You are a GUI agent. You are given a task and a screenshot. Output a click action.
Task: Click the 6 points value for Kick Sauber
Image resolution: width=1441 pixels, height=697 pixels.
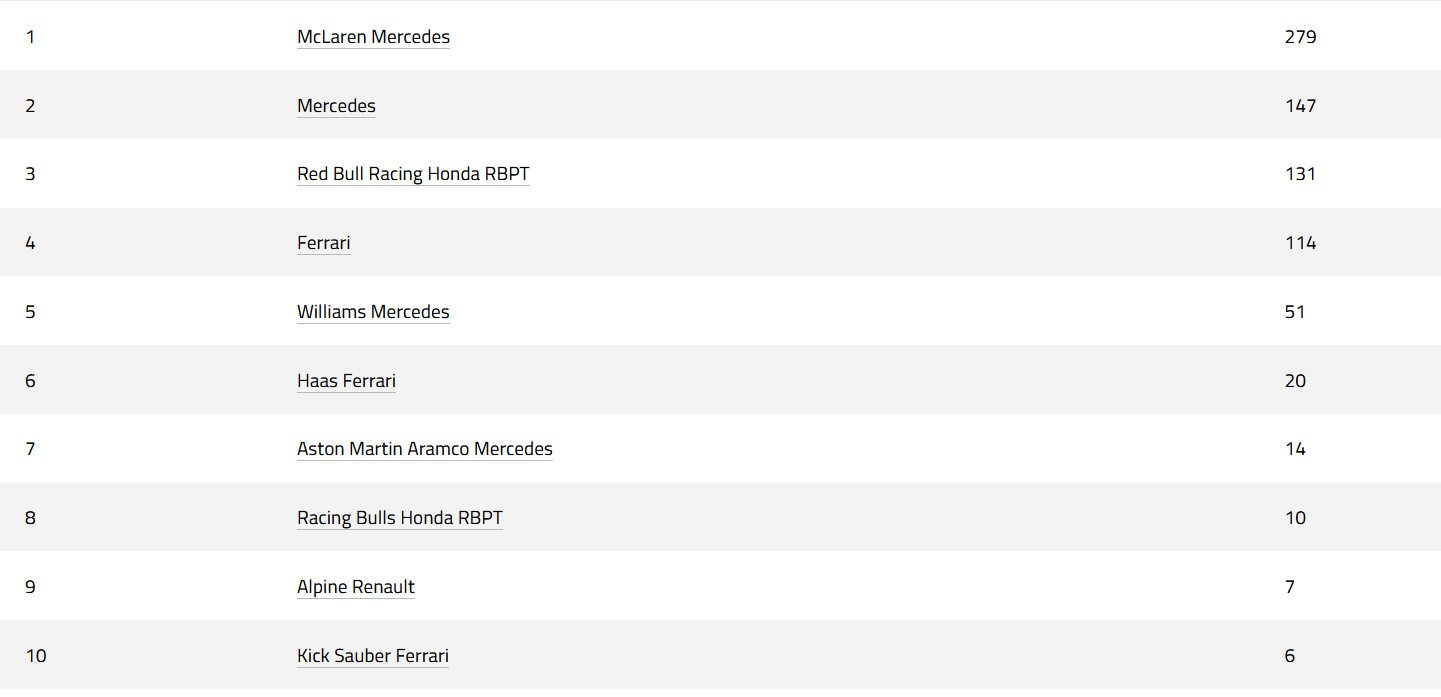[x=1290, y=656]
